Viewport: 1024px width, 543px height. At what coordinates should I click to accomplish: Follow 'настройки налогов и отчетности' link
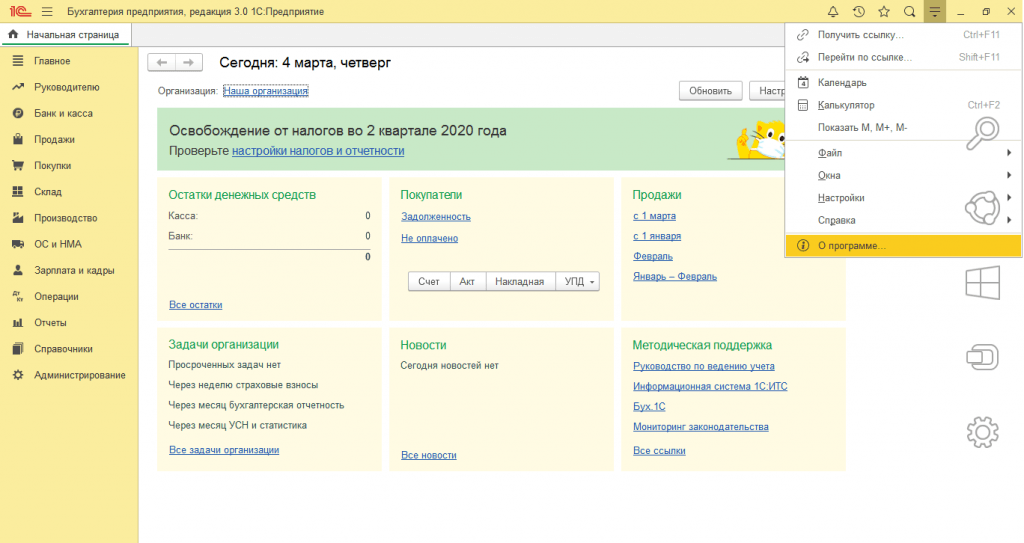318,151
